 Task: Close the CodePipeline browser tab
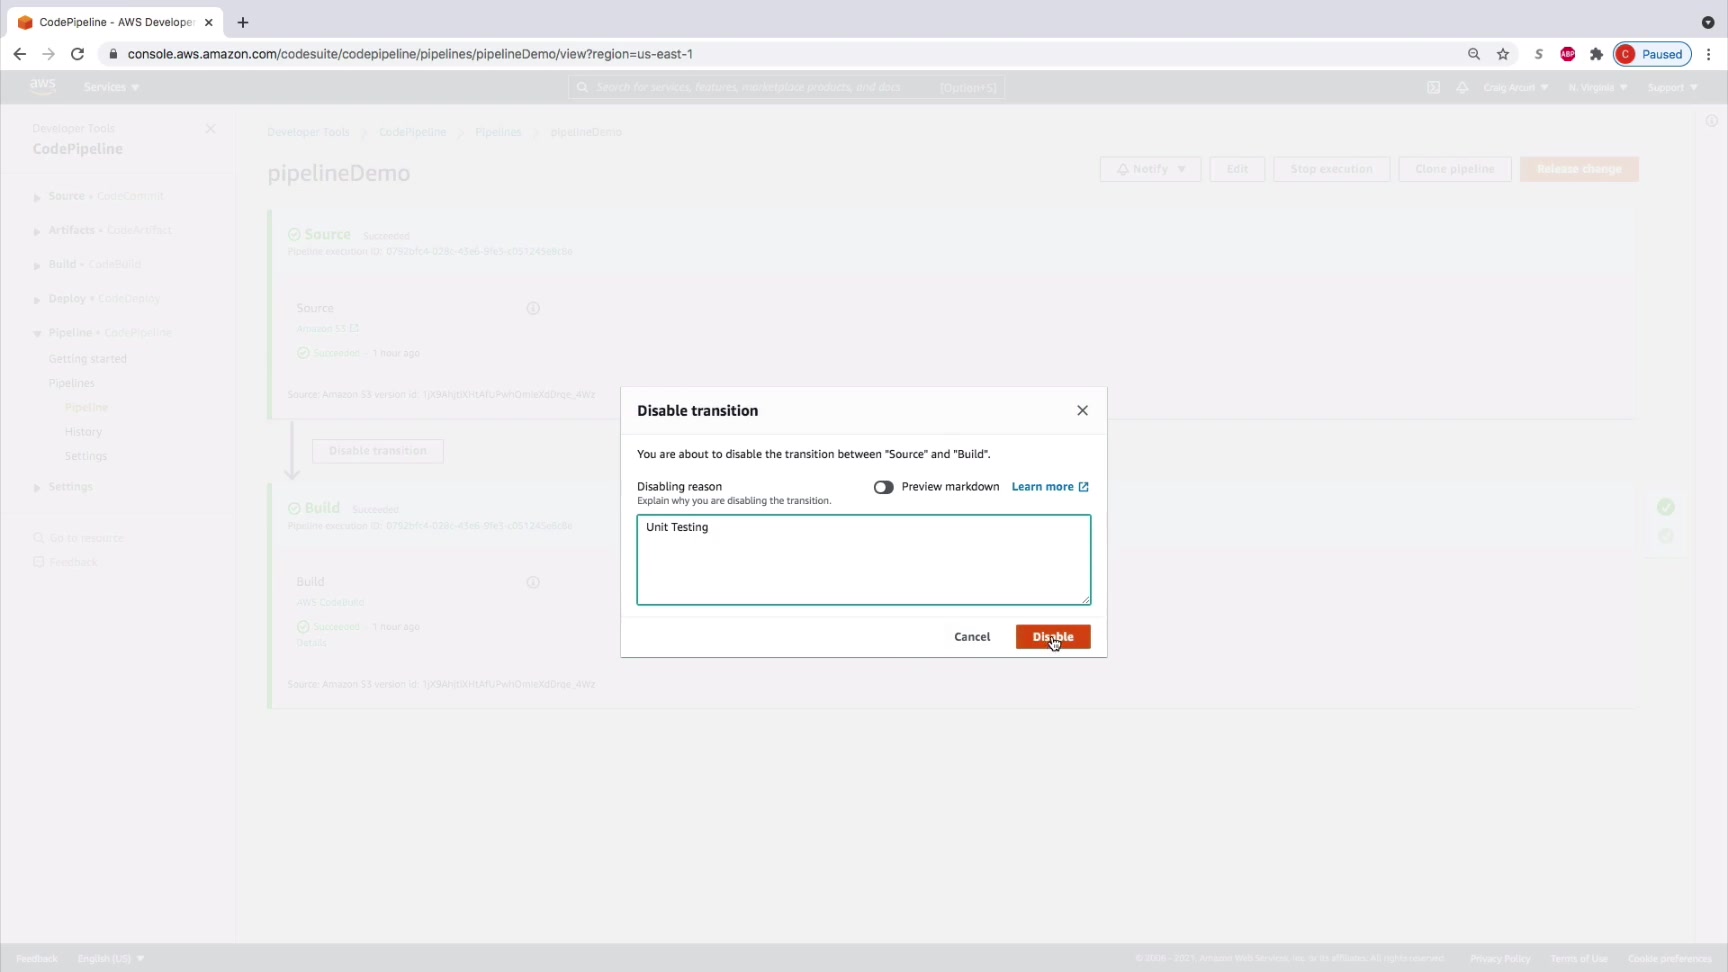[x=210, y=22]
